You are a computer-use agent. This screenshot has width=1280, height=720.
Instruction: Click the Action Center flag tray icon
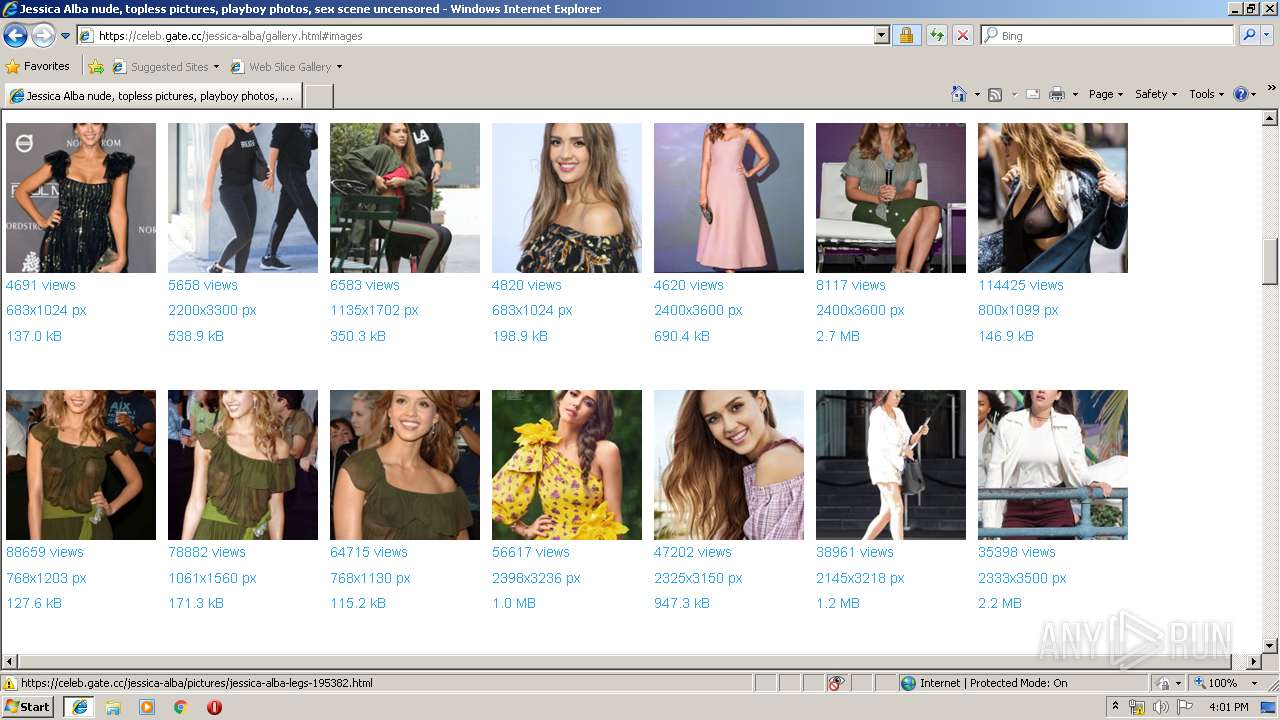[x=1185, y=707]
